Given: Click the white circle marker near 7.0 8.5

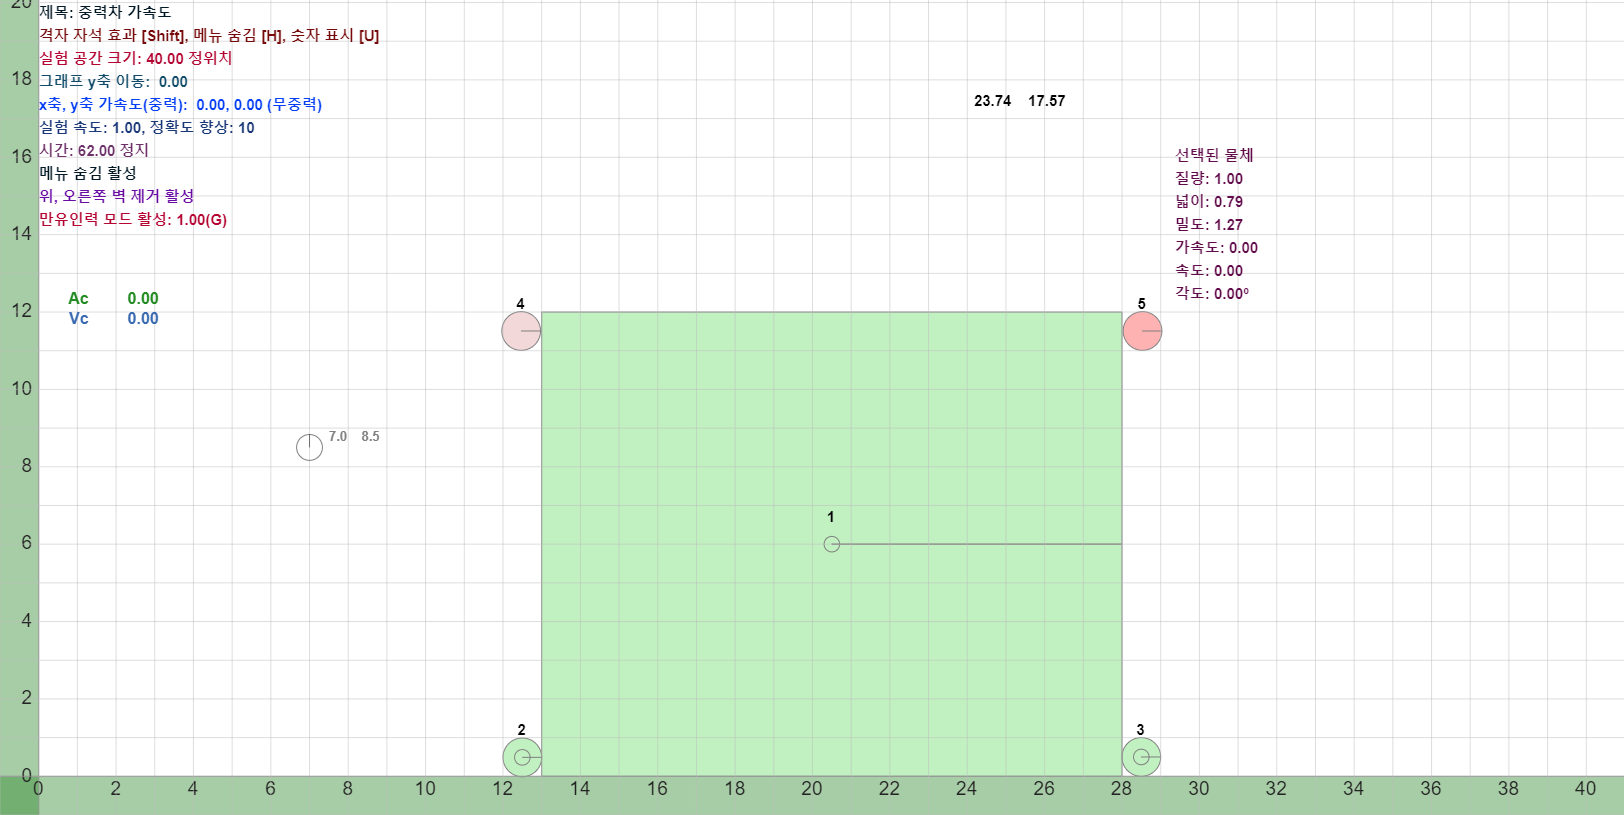Looking at the screenshot, I should point(309,447).
